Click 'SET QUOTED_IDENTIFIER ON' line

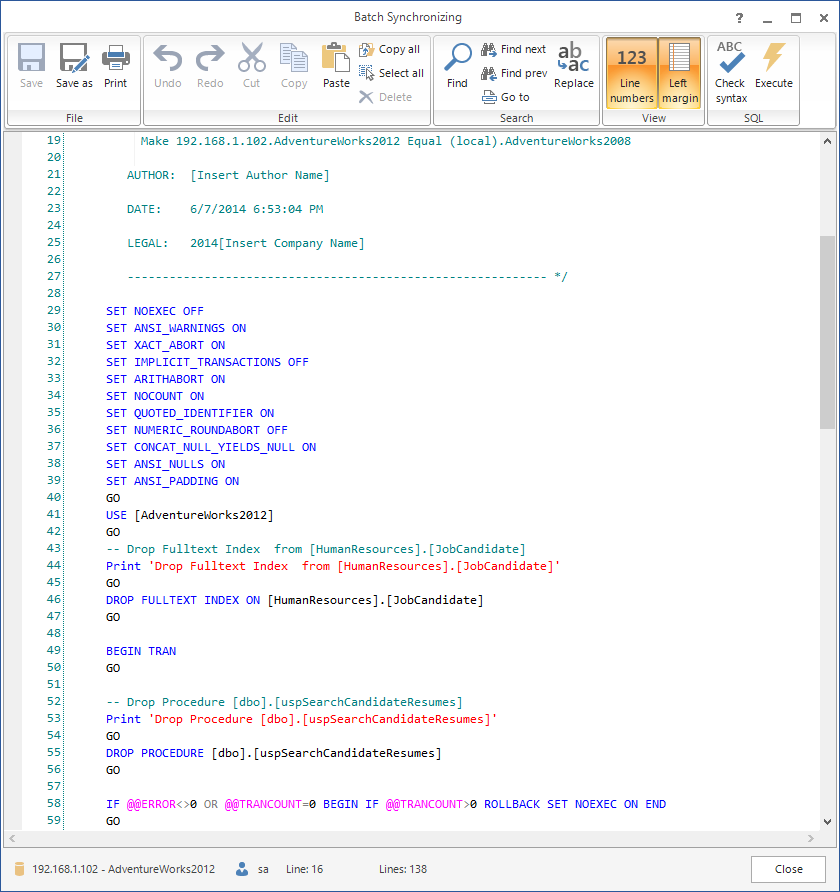(x=190, y=413)
